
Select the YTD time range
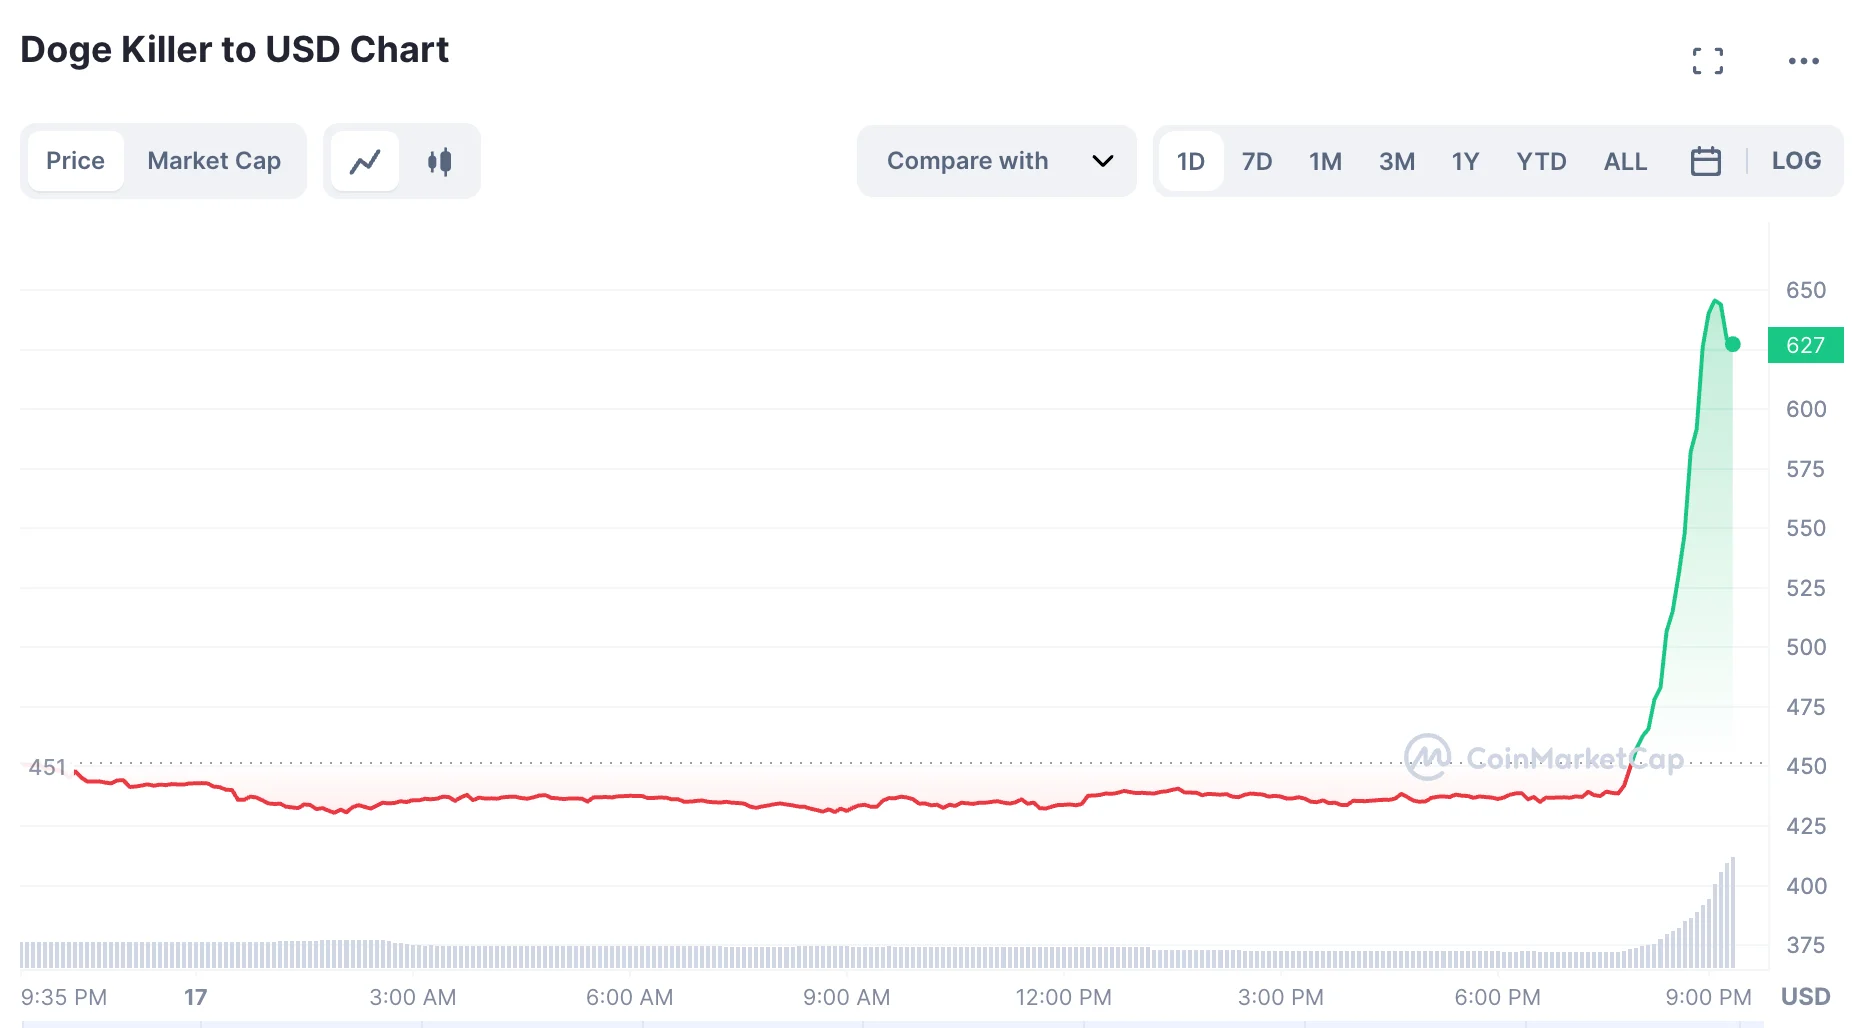tap(1541, 161)
